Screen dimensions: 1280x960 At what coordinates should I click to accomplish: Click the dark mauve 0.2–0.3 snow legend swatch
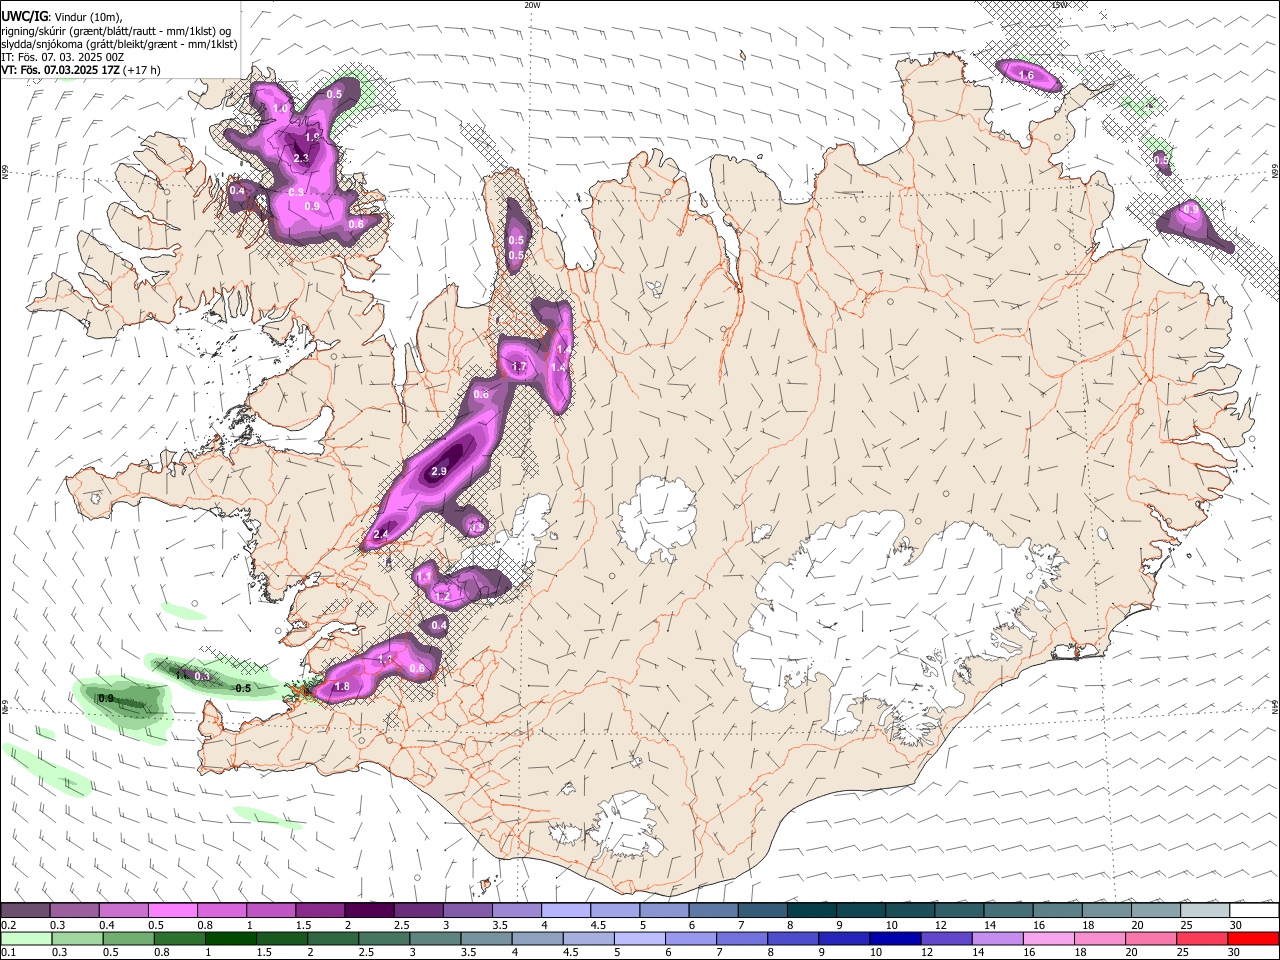(x=25, y=911)
